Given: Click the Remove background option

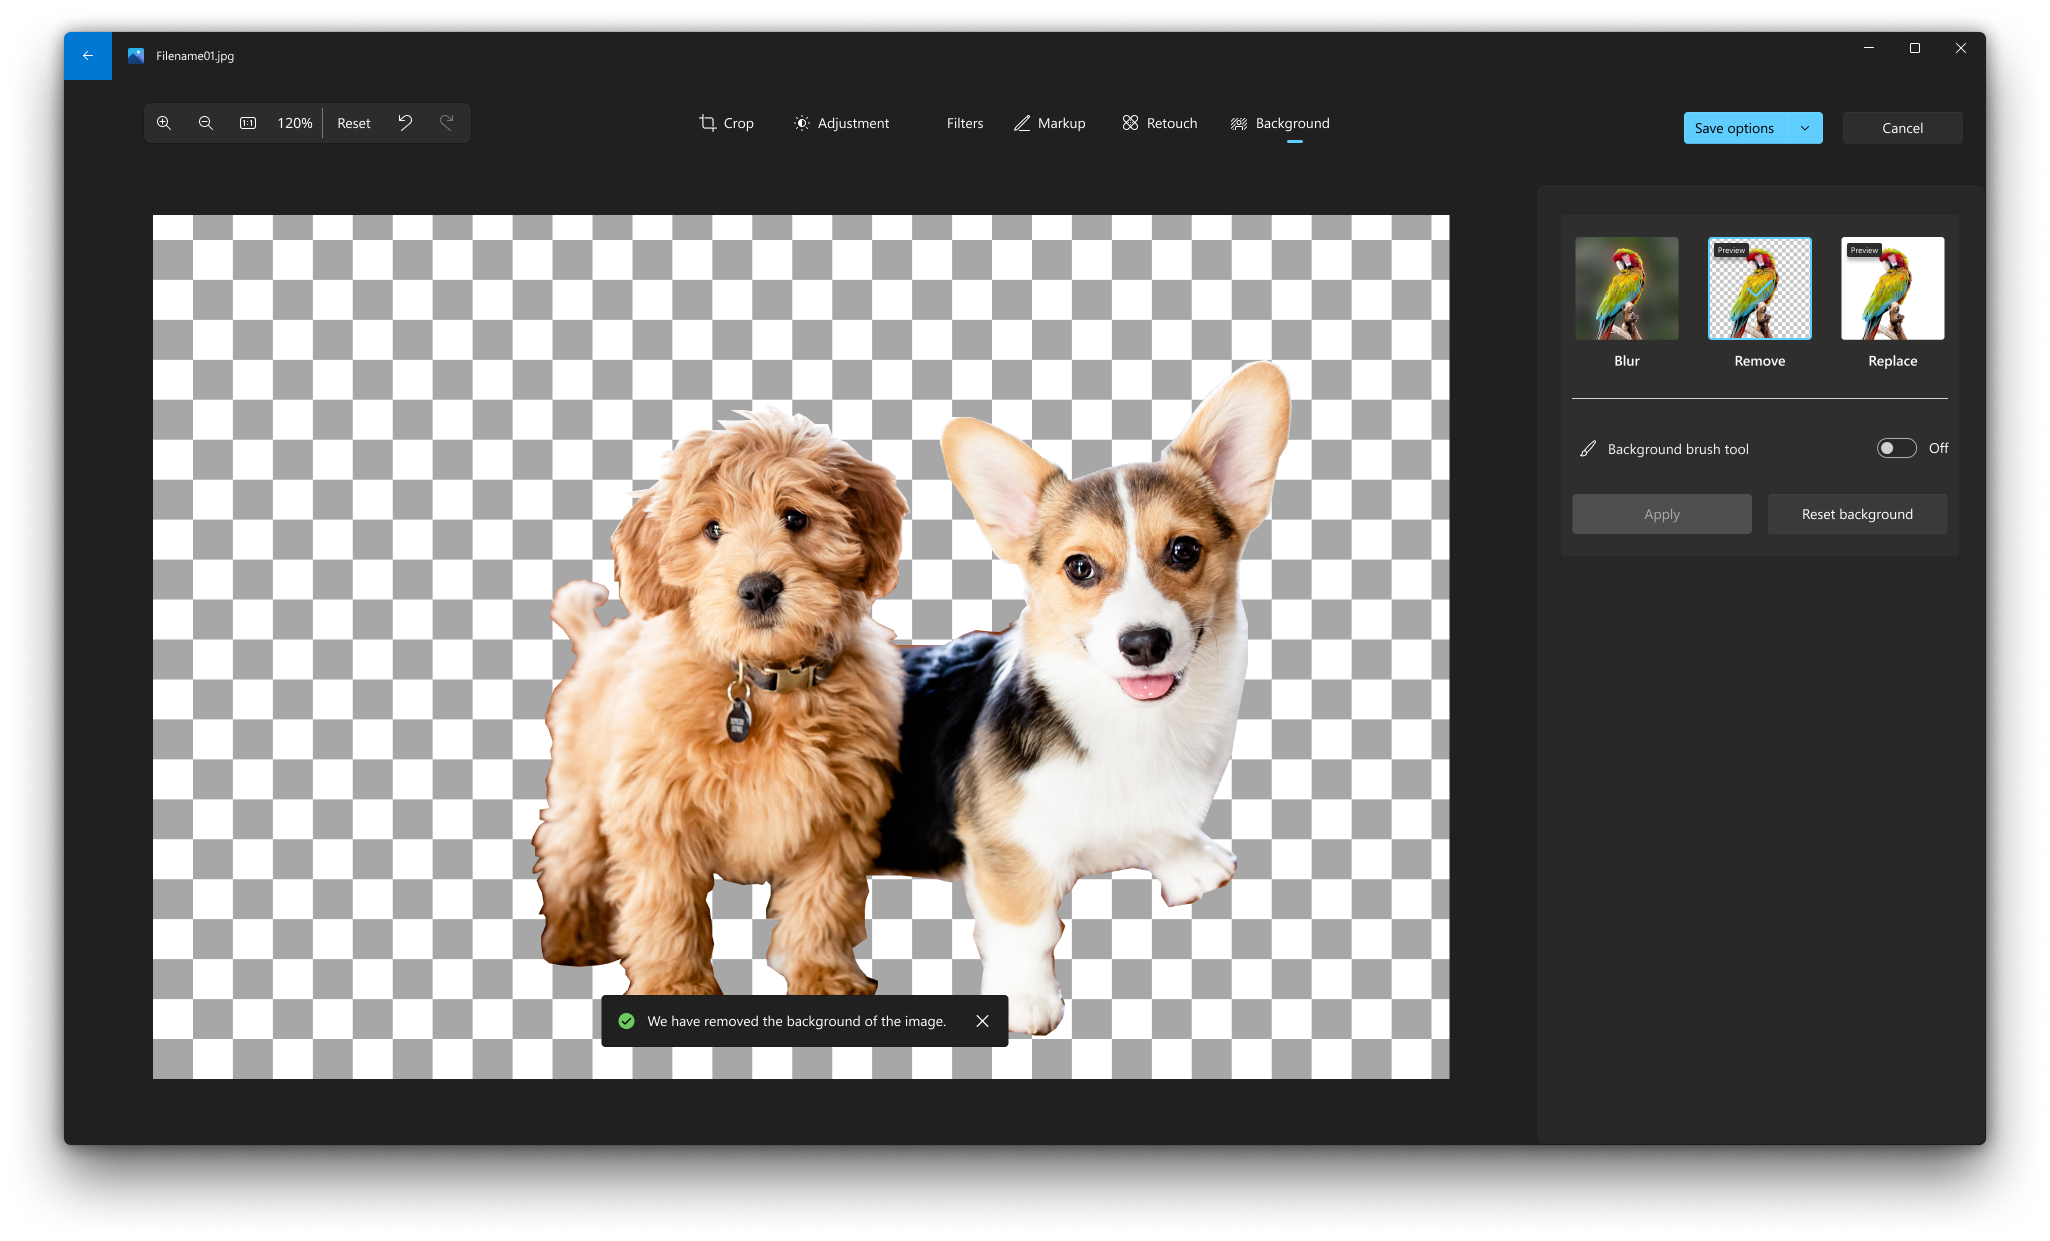Looking at the screenshot, I should pyautogui.click(x=1760, y=287).
